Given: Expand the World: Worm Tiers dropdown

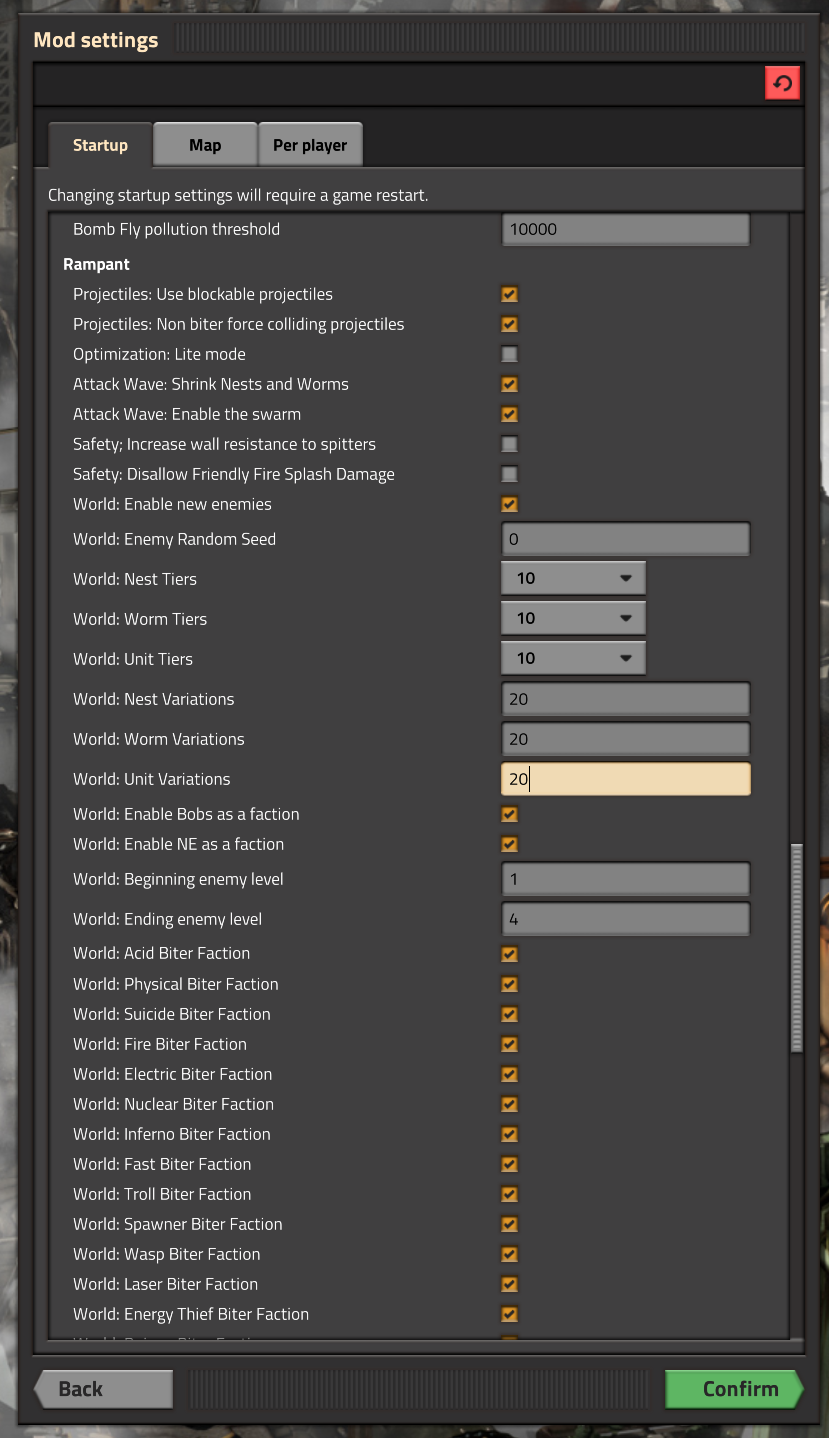Looking at the screenshot, I should (x=573, y=618).
